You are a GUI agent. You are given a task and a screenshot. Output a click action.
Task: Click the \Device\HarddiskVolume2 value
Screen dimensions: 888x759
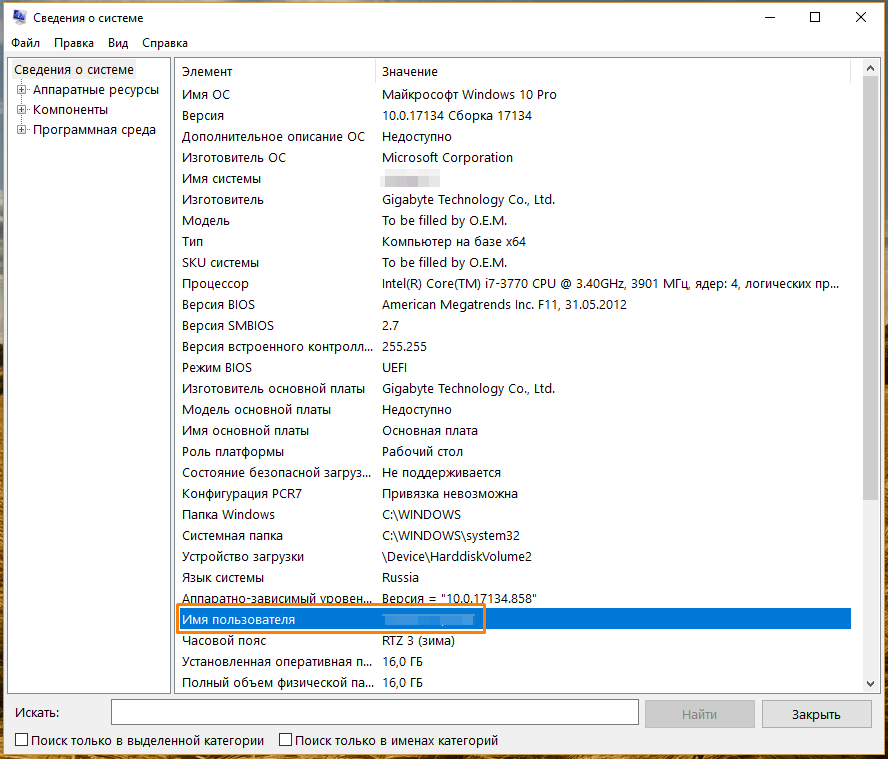coord(456,557)
